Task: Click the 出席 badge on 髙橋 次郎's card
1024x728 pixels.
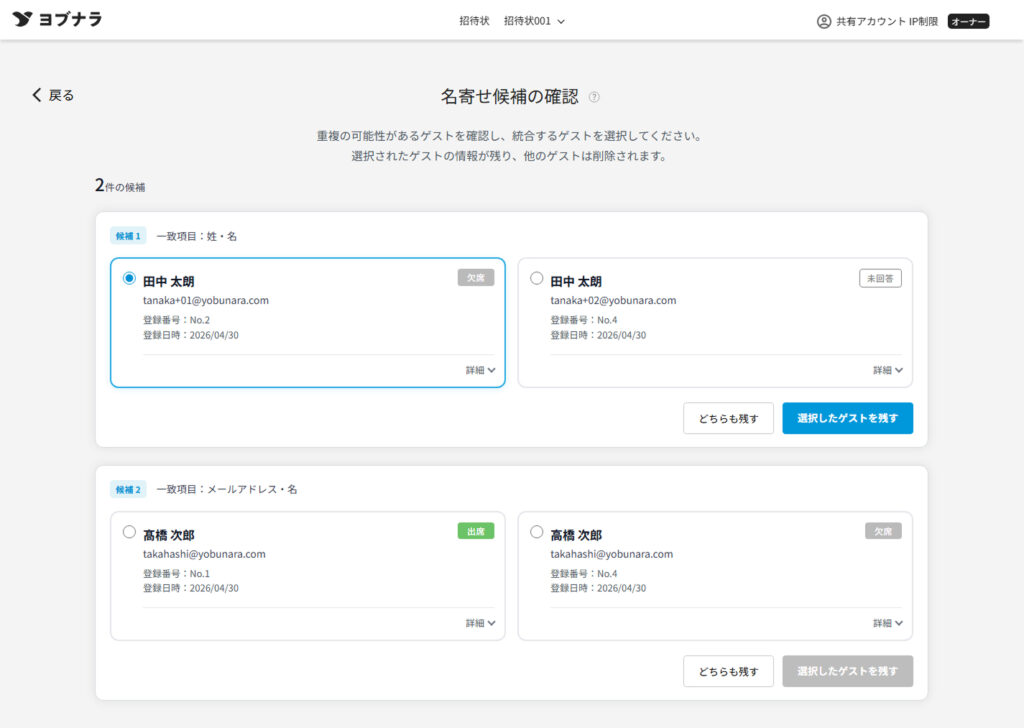Action: click(476, 531)
